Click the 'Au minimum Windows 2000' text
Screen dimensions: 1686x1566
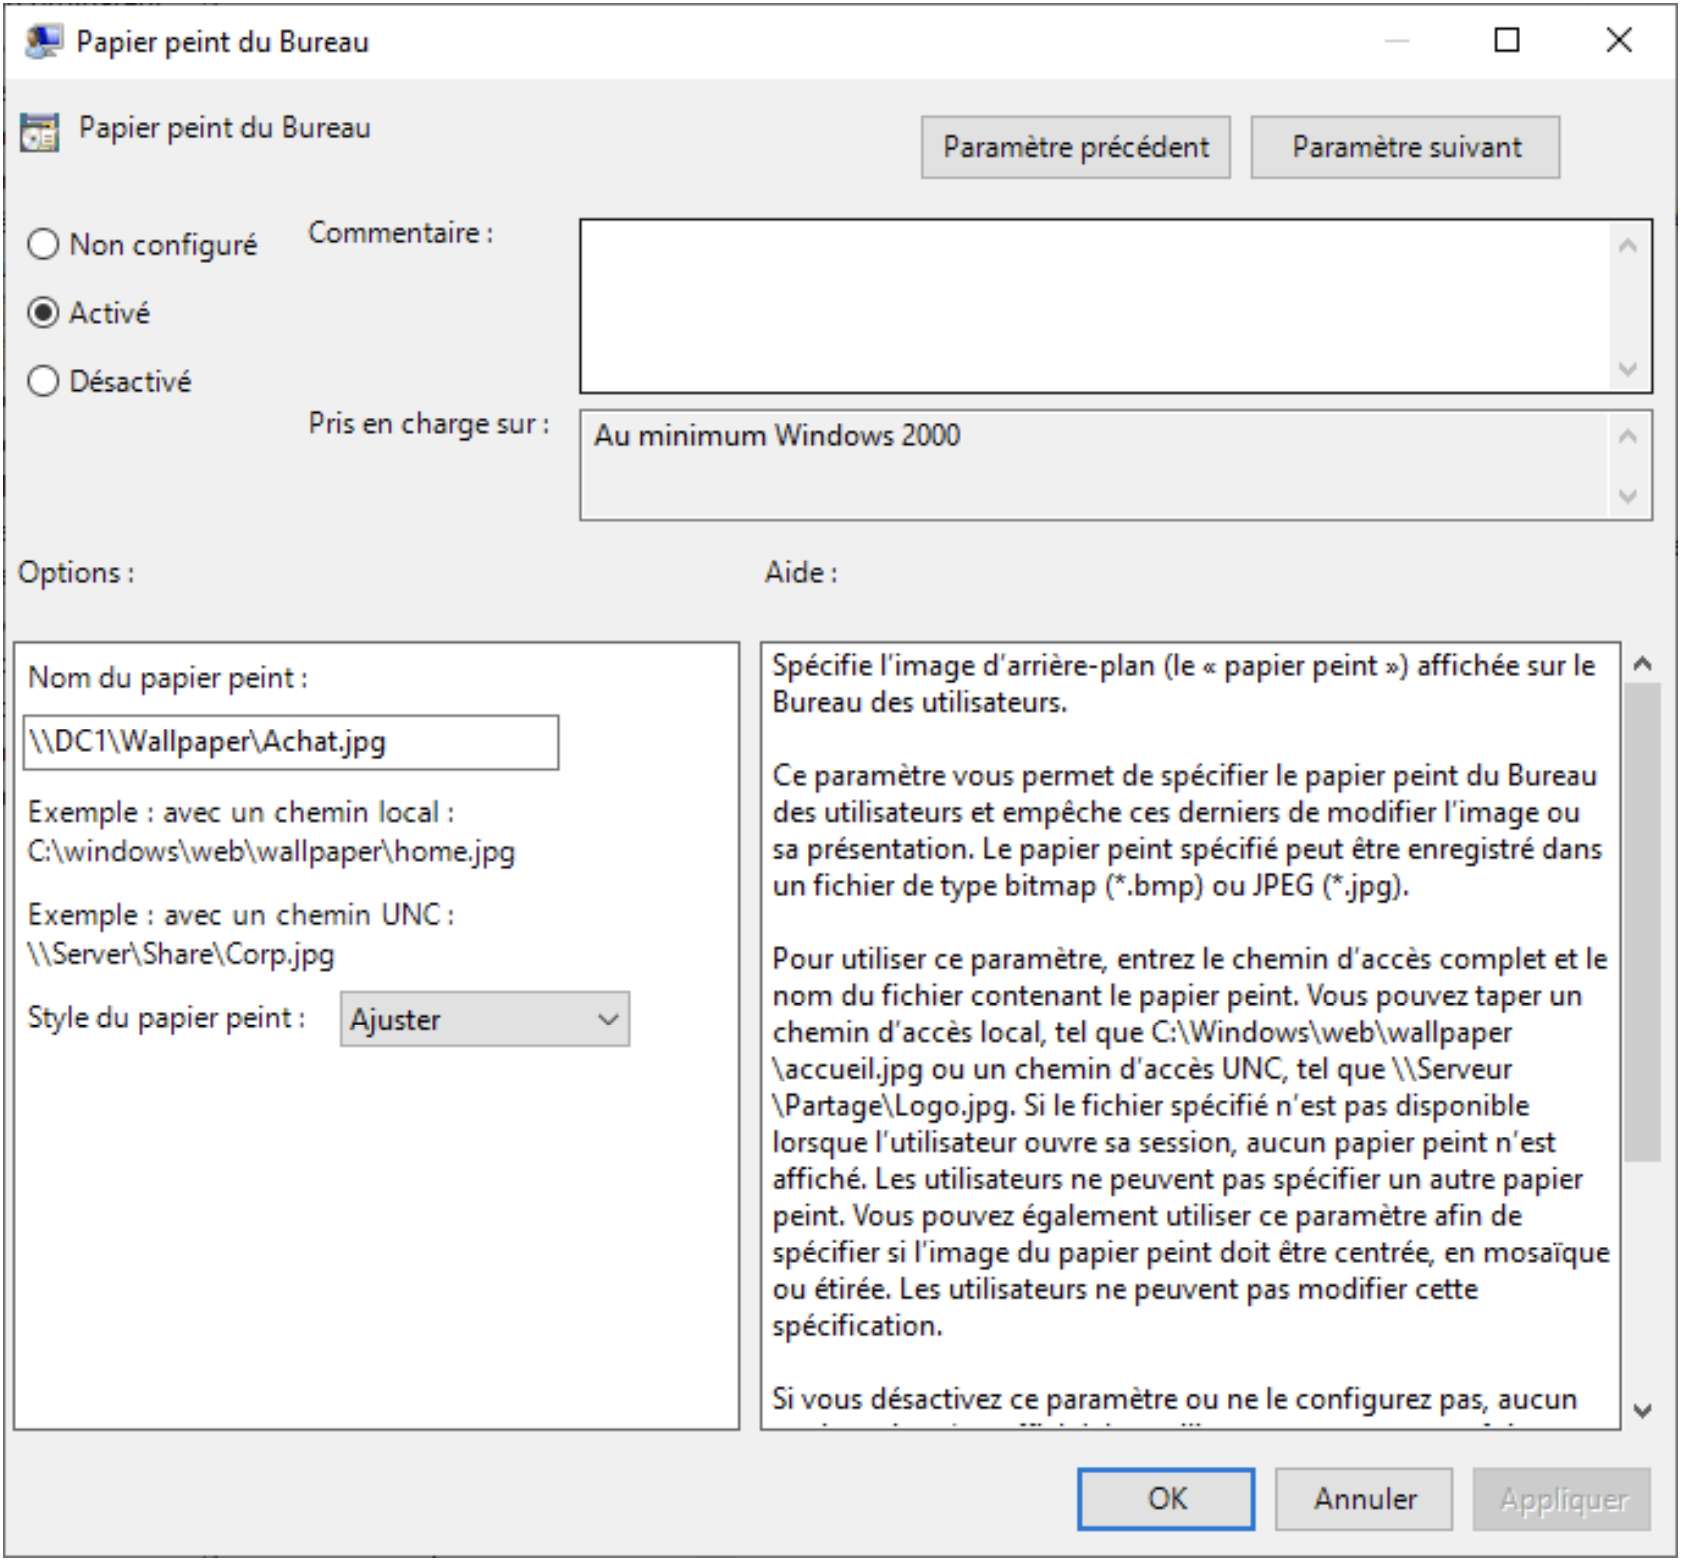coord(777,436)
